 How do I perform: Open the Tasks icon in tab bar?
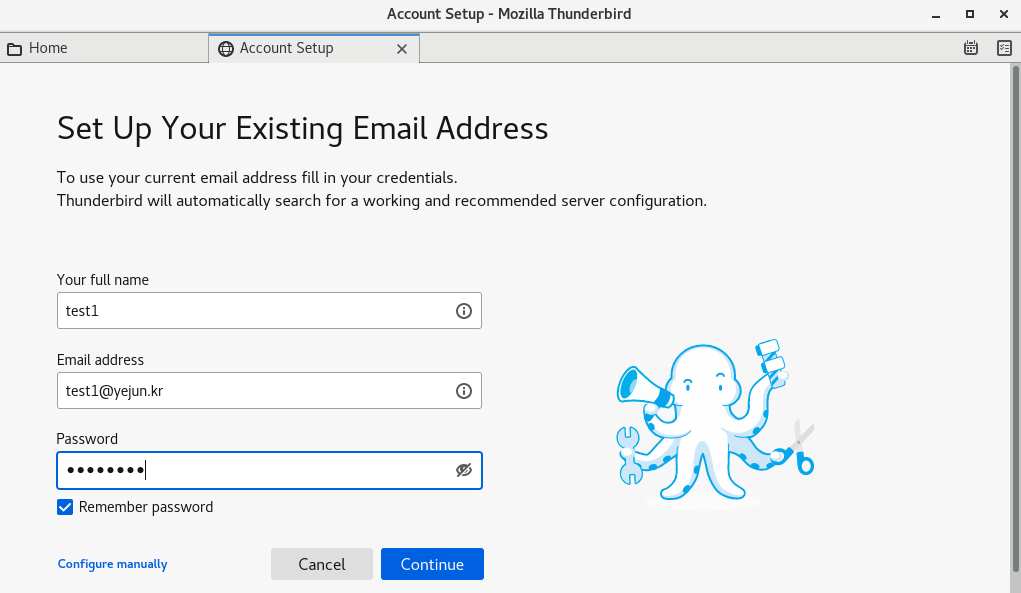[1004, 48]
